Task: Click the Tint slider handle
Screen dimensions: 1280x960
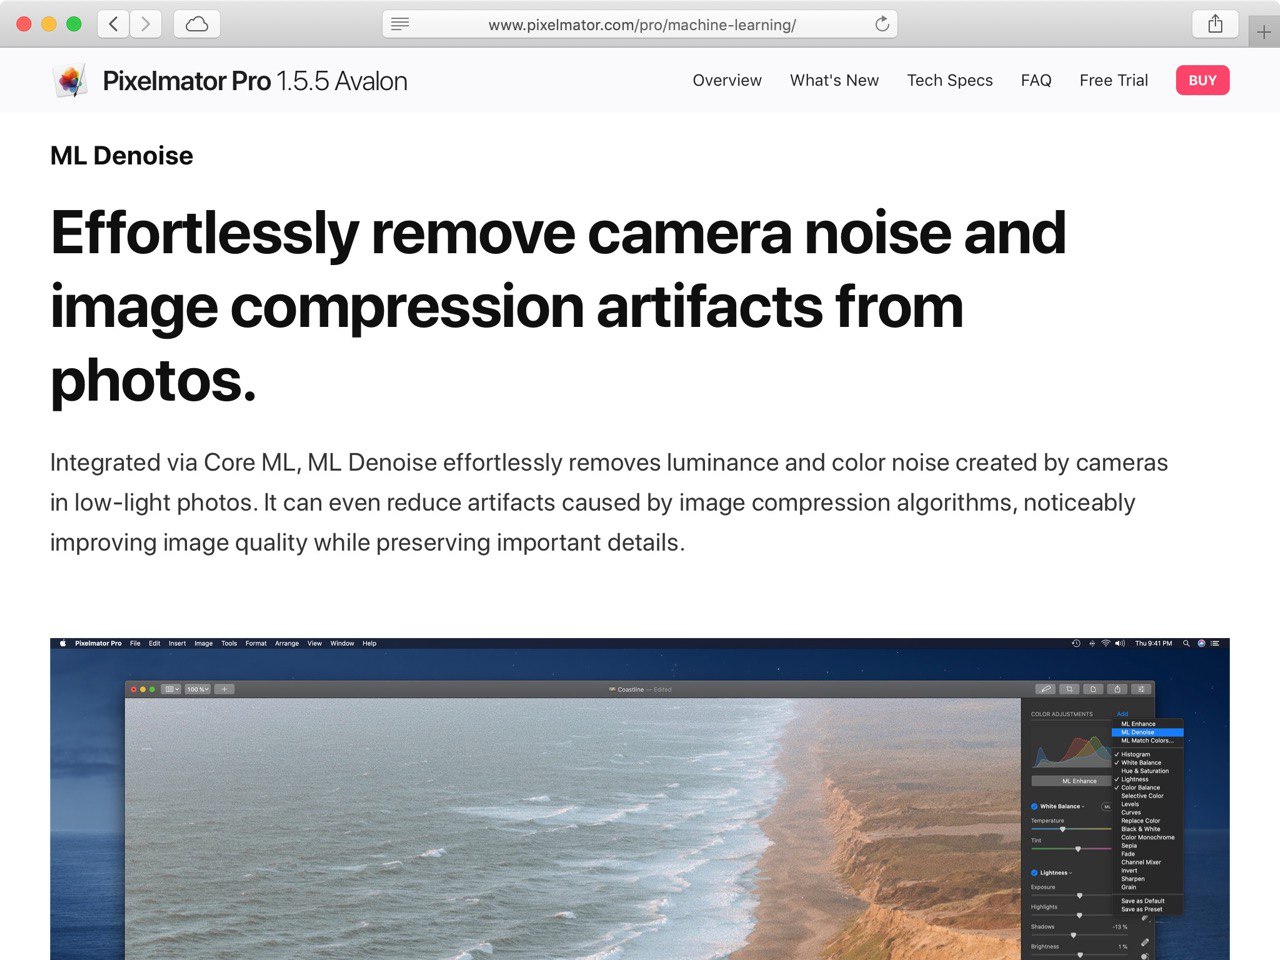Action: (1078, 849)
